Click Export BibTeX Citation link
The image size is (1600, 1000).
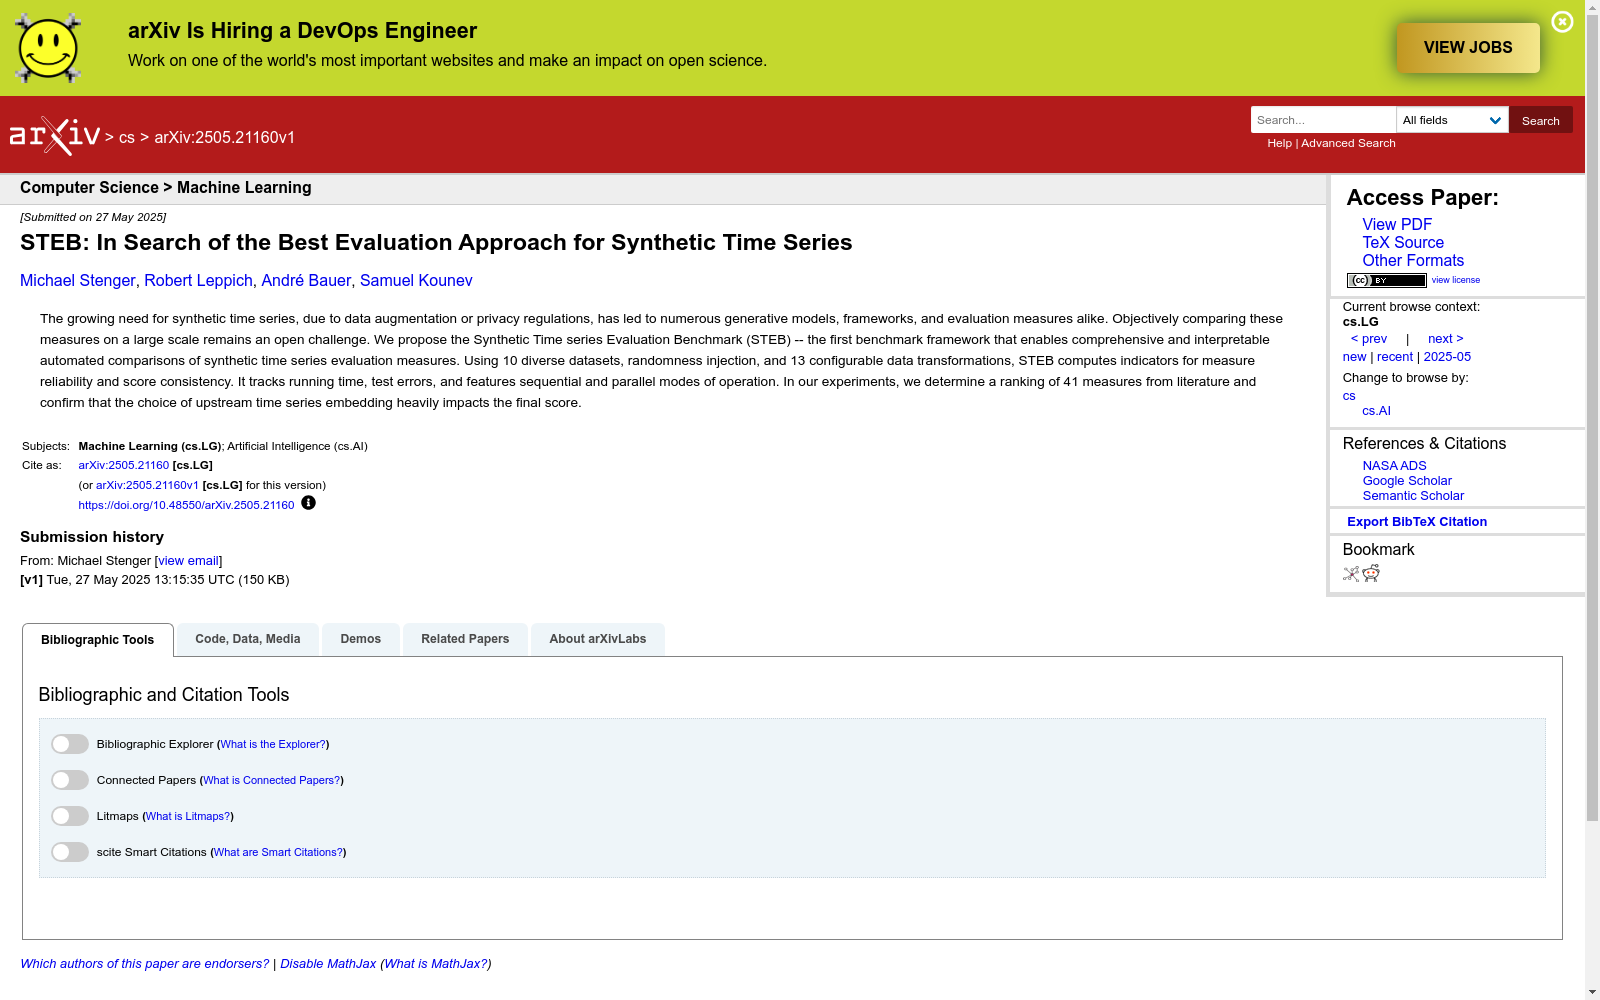click(x=1417, y=522)
